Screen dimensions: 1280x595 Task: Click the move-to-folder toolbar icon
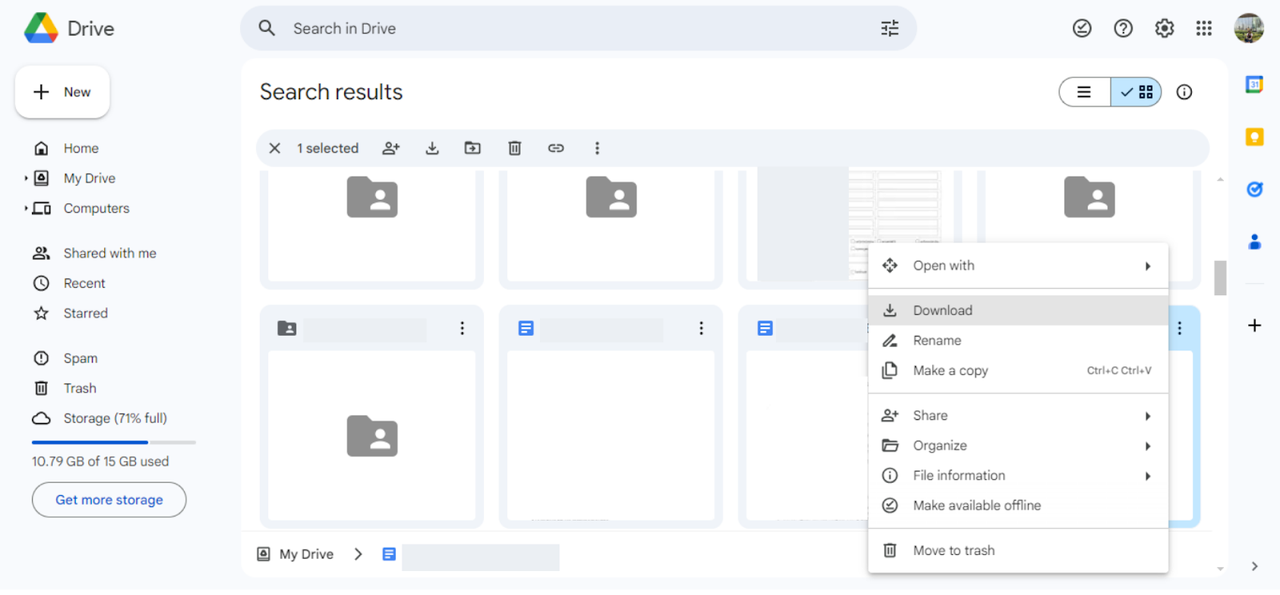[x=473, y=148]
